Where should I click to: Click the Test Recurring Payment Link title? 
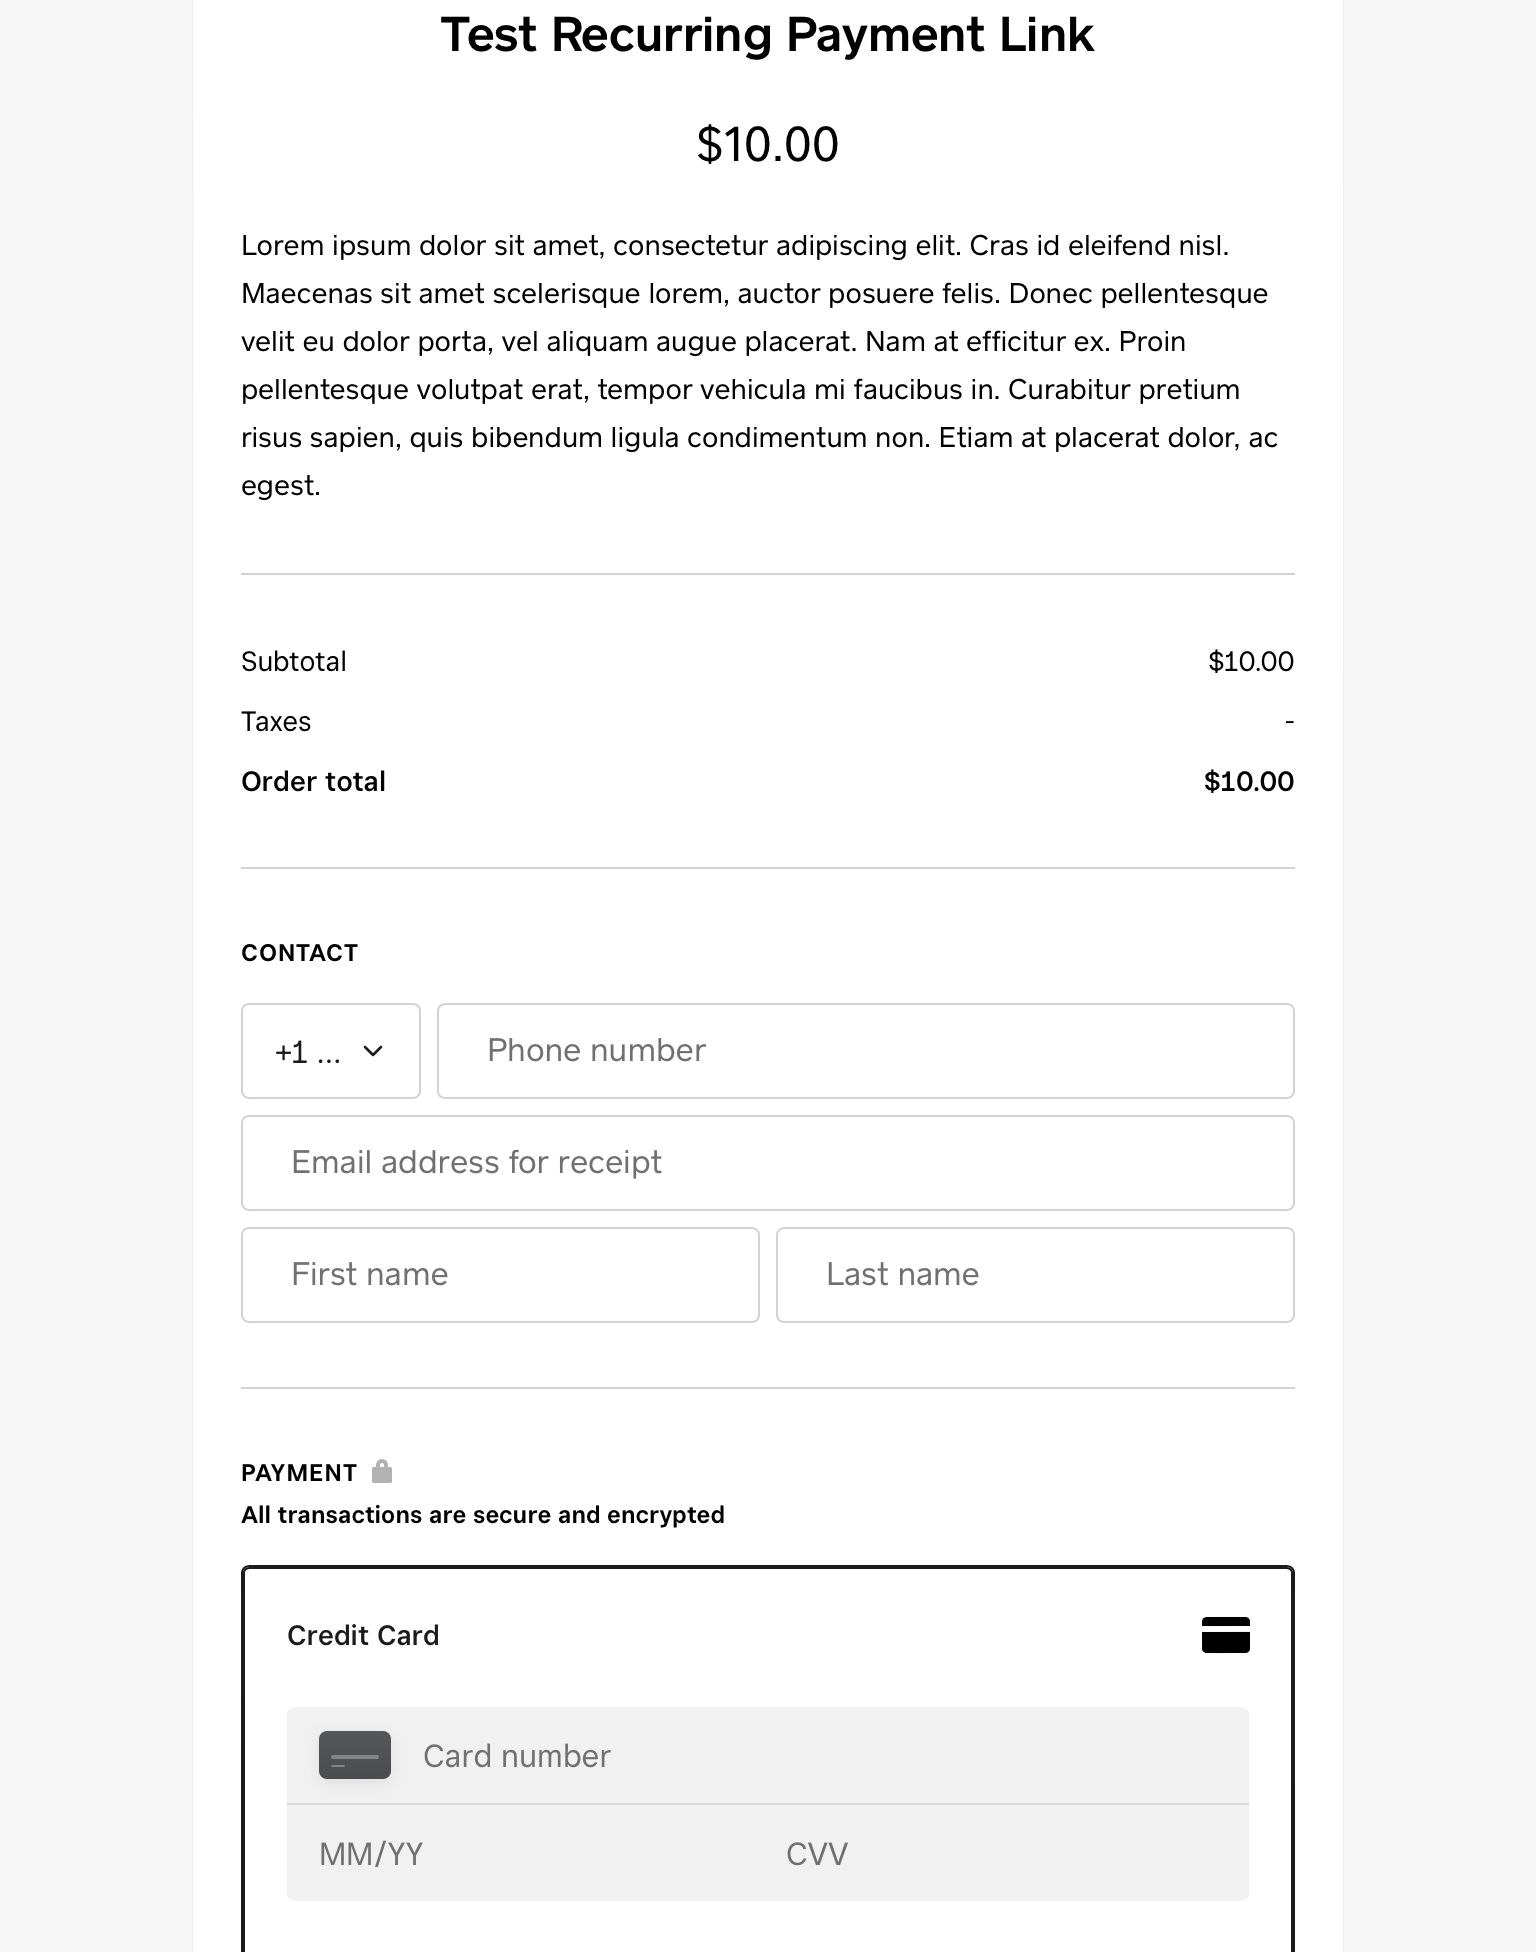click(767, 35)
